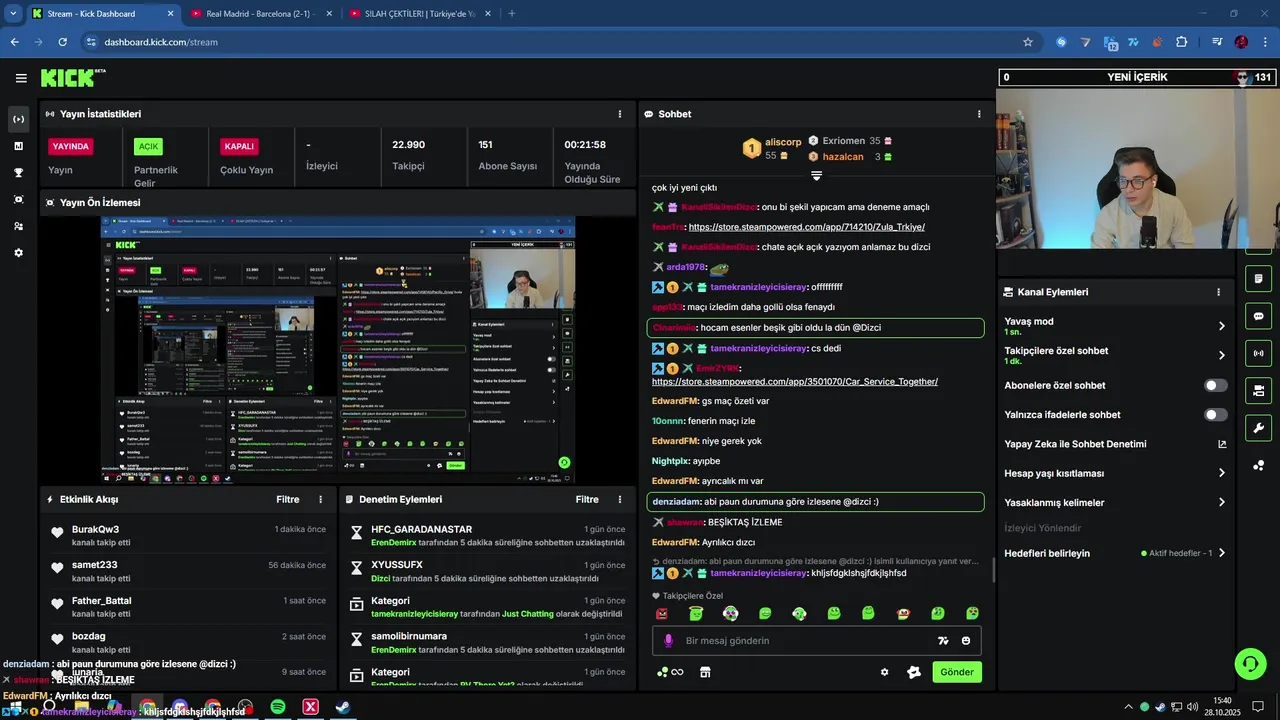Open Yayın İstatistikleri panel options menu
The width and height of the screenshot is (1280, 720).
pos(619,114)
